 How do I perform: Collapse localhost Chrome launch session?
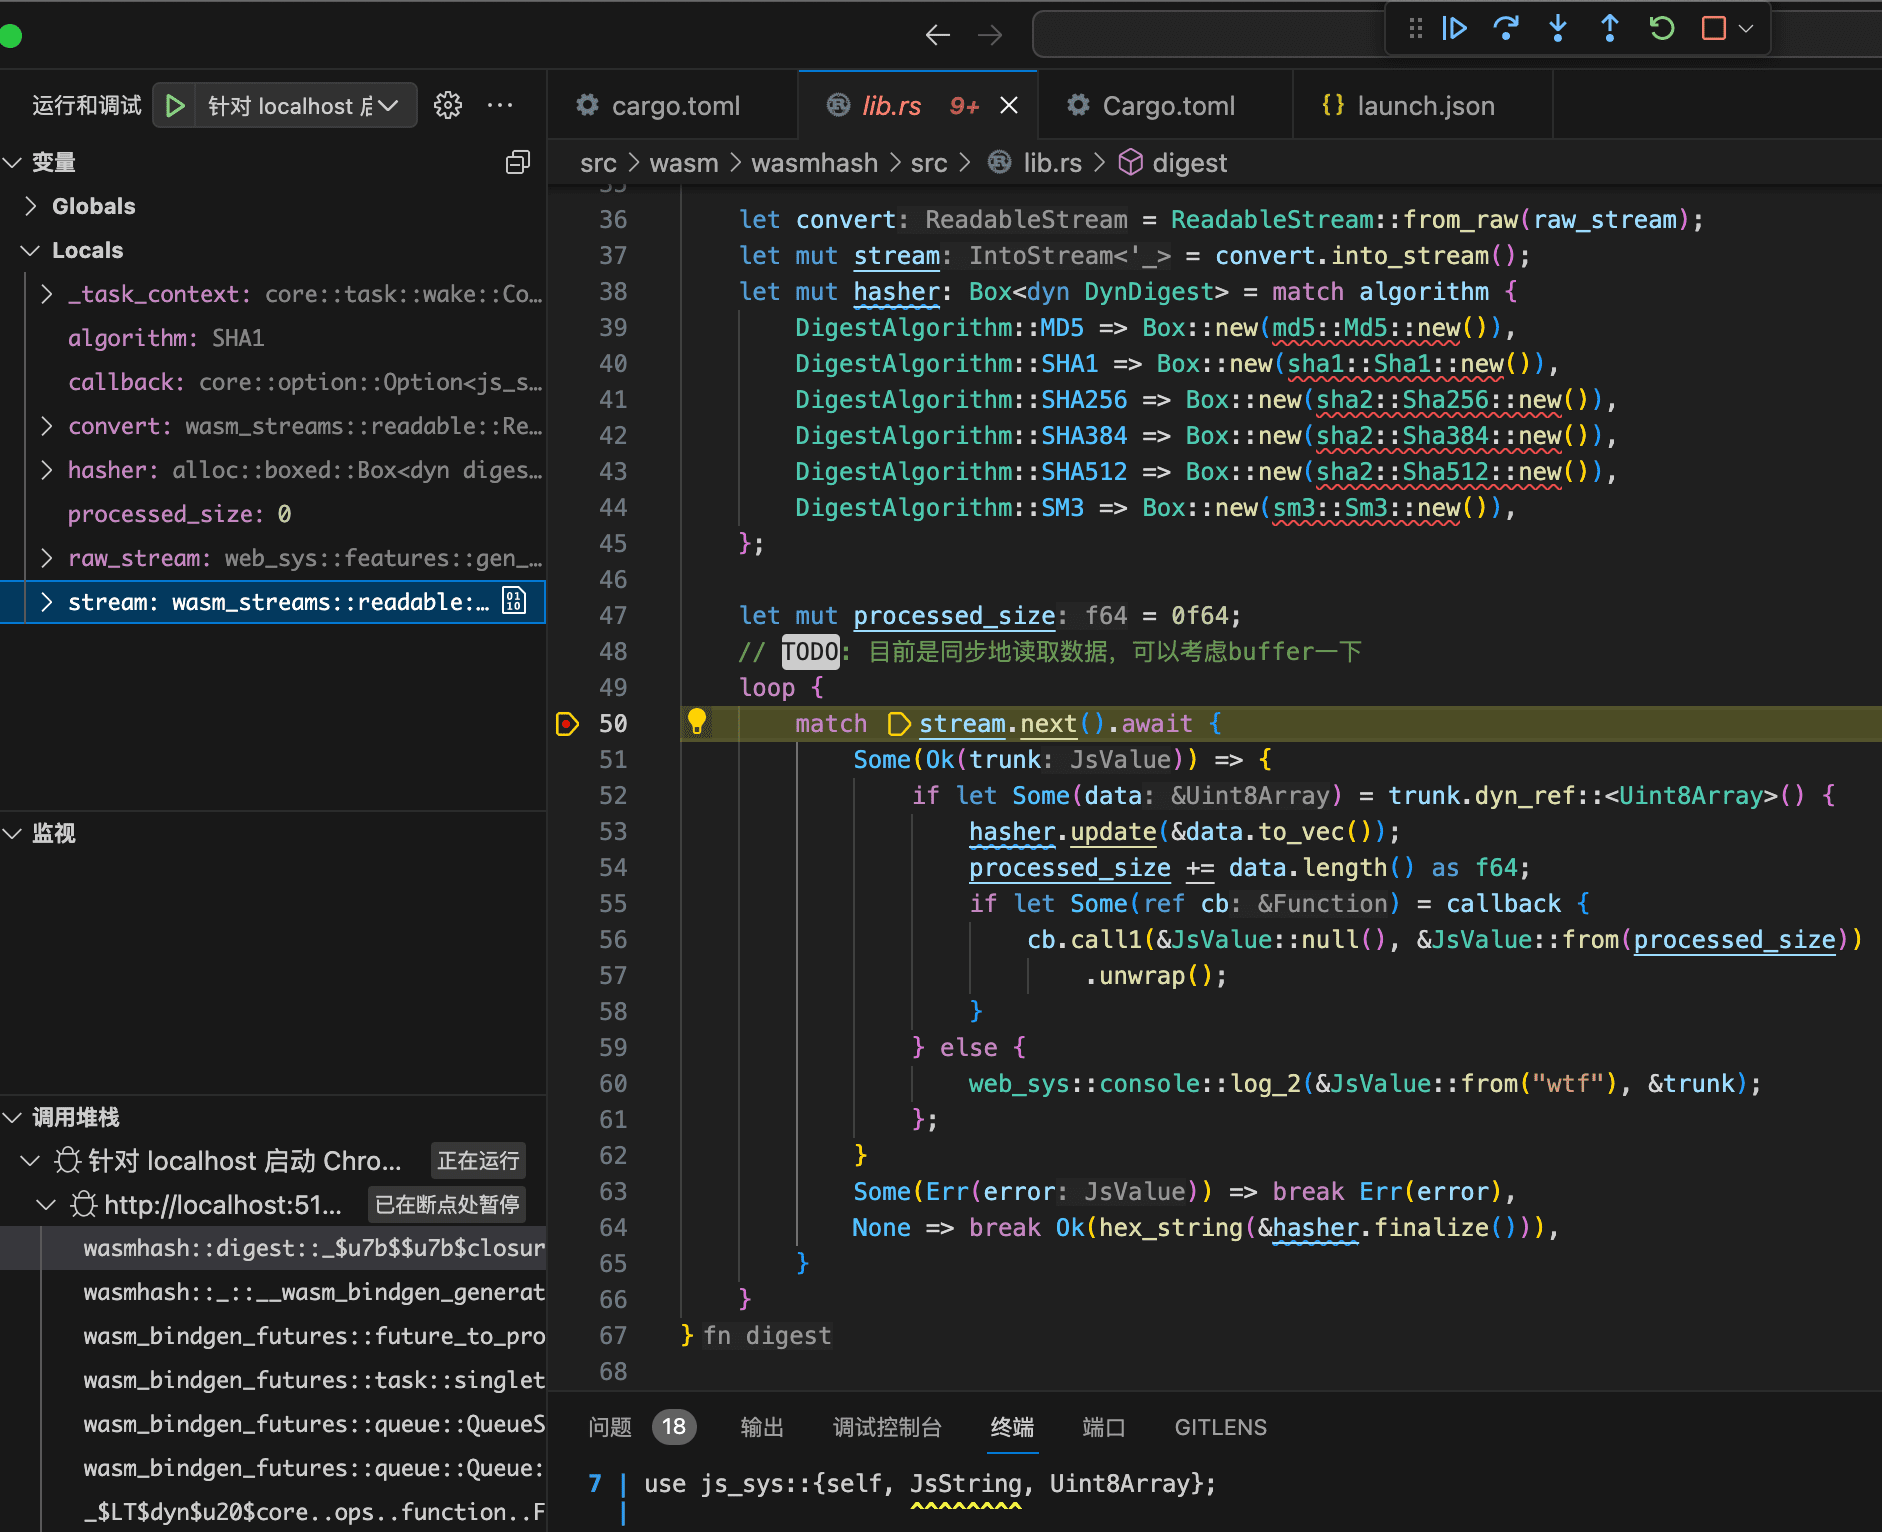(31, 1161)
